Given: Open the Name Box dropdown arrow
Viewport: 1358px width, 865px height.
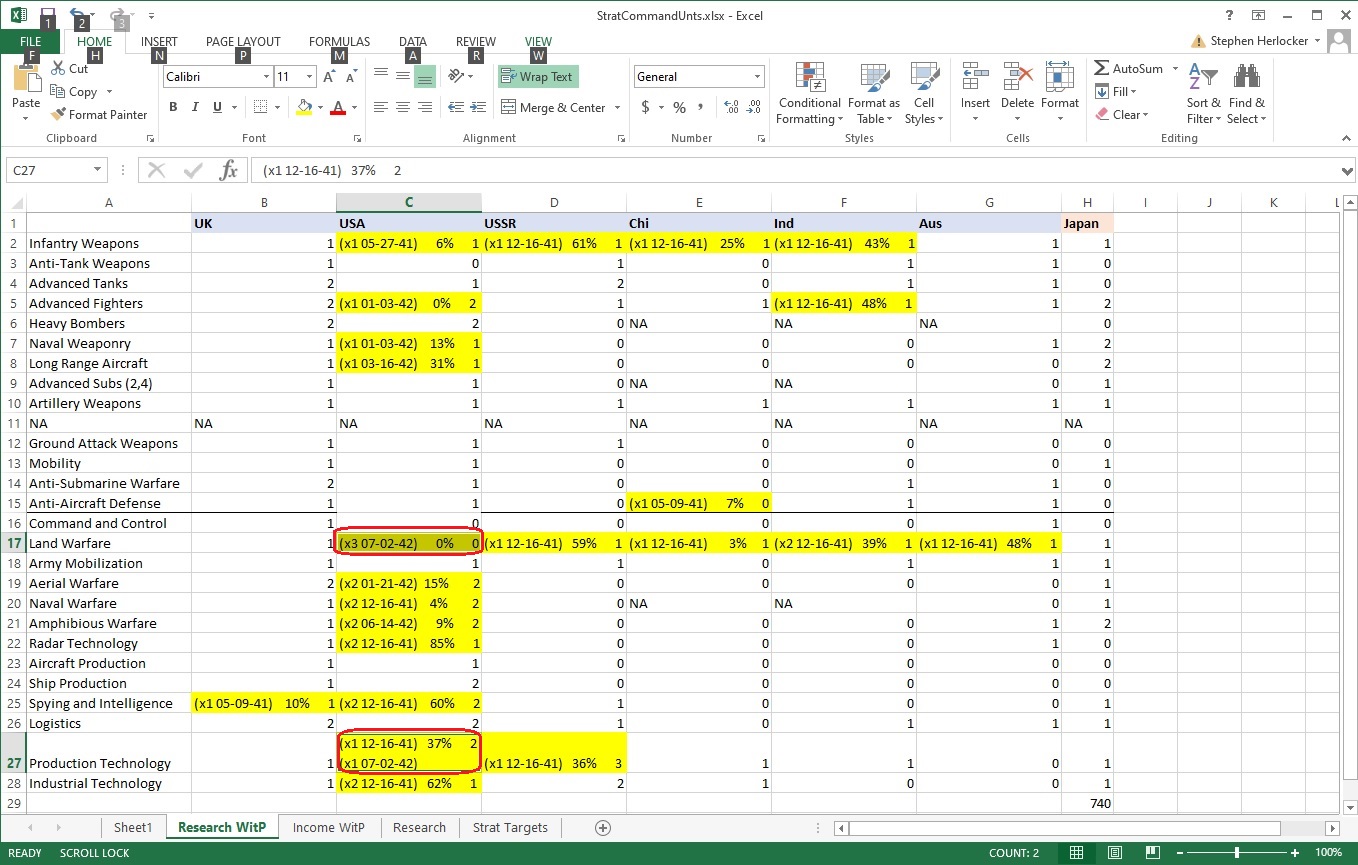Looking at the screenshot, I should pos(97,170).
